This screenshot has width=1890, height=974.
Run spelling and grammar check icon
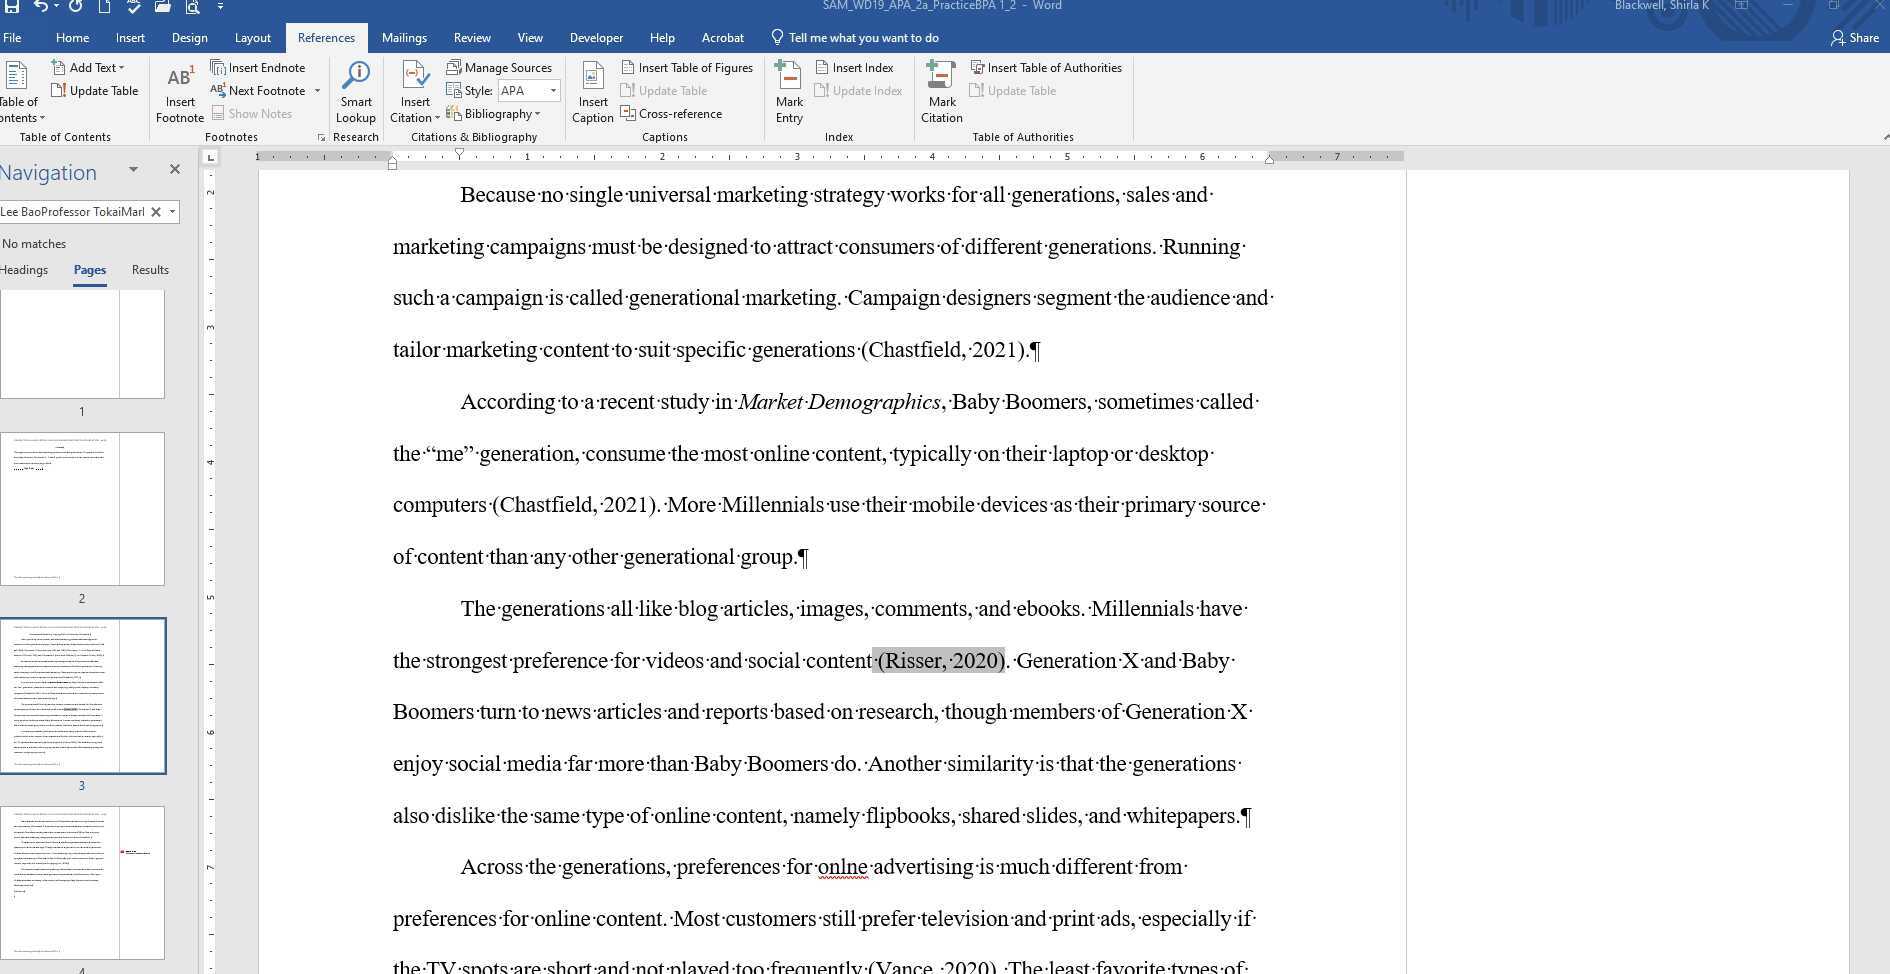click(x=133, y=6)
